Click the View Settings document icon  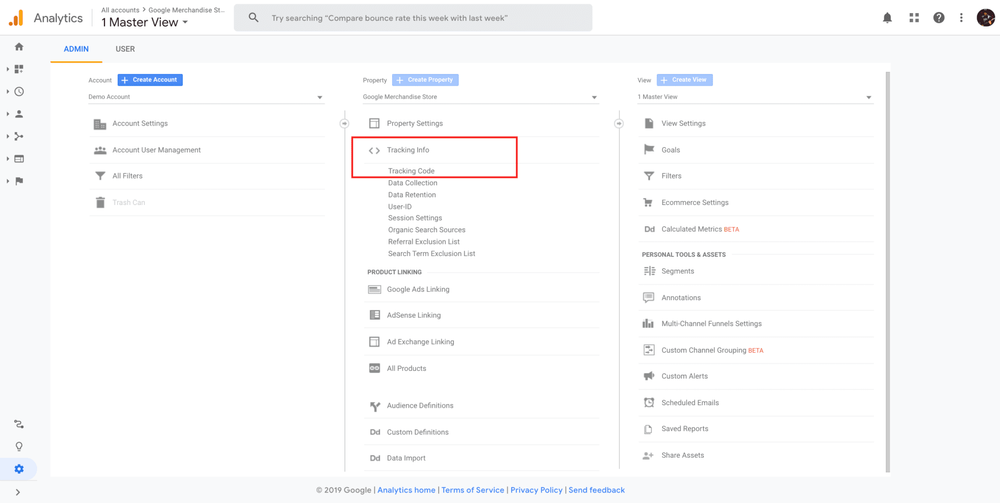tap(649, 124)
